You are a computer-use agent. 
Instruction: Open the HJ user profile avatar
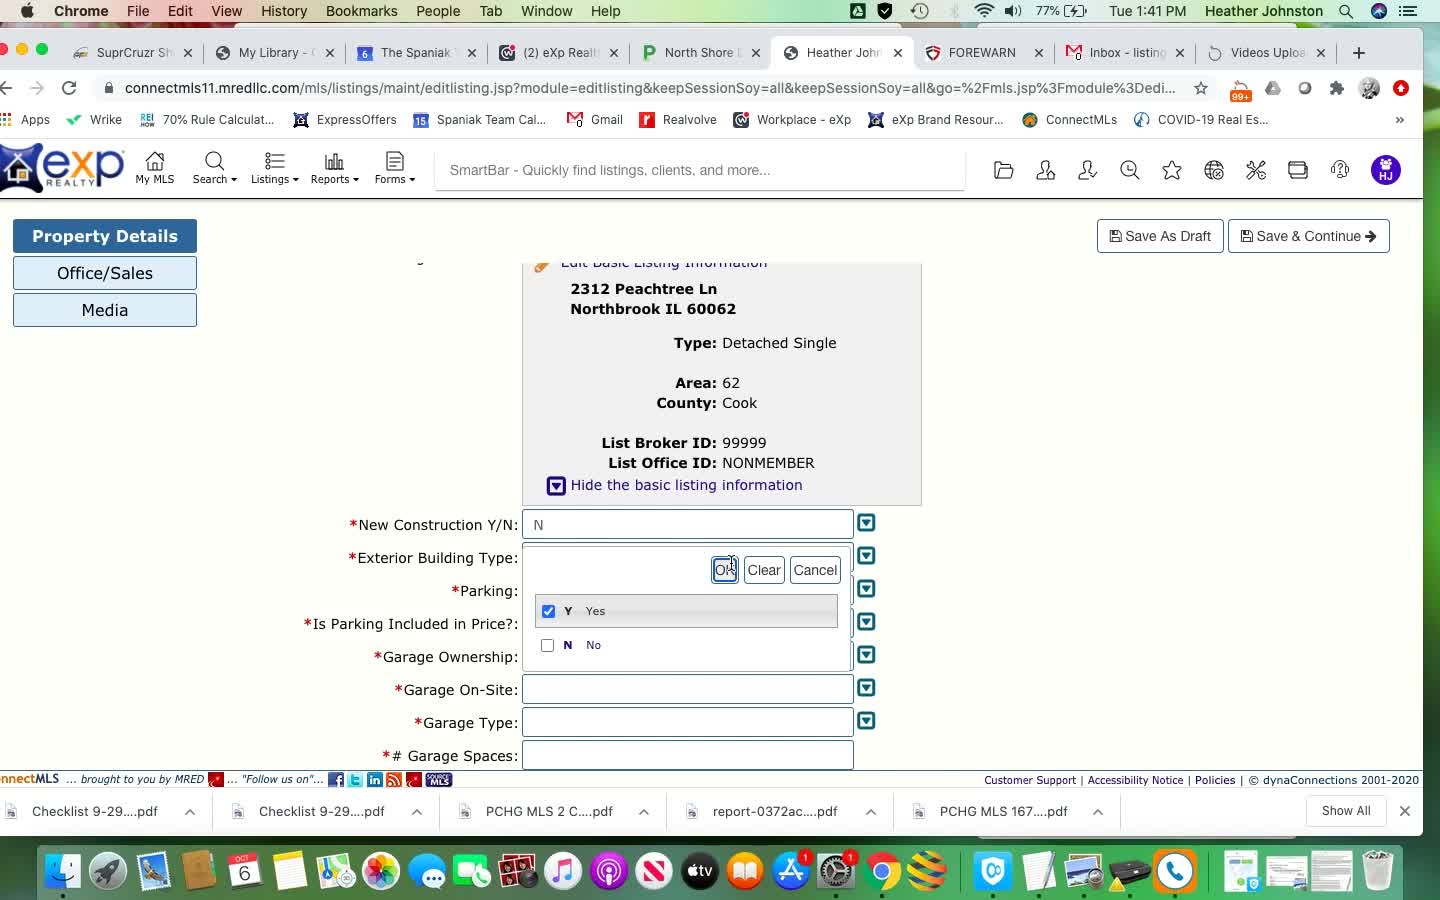coord(1386,170)
